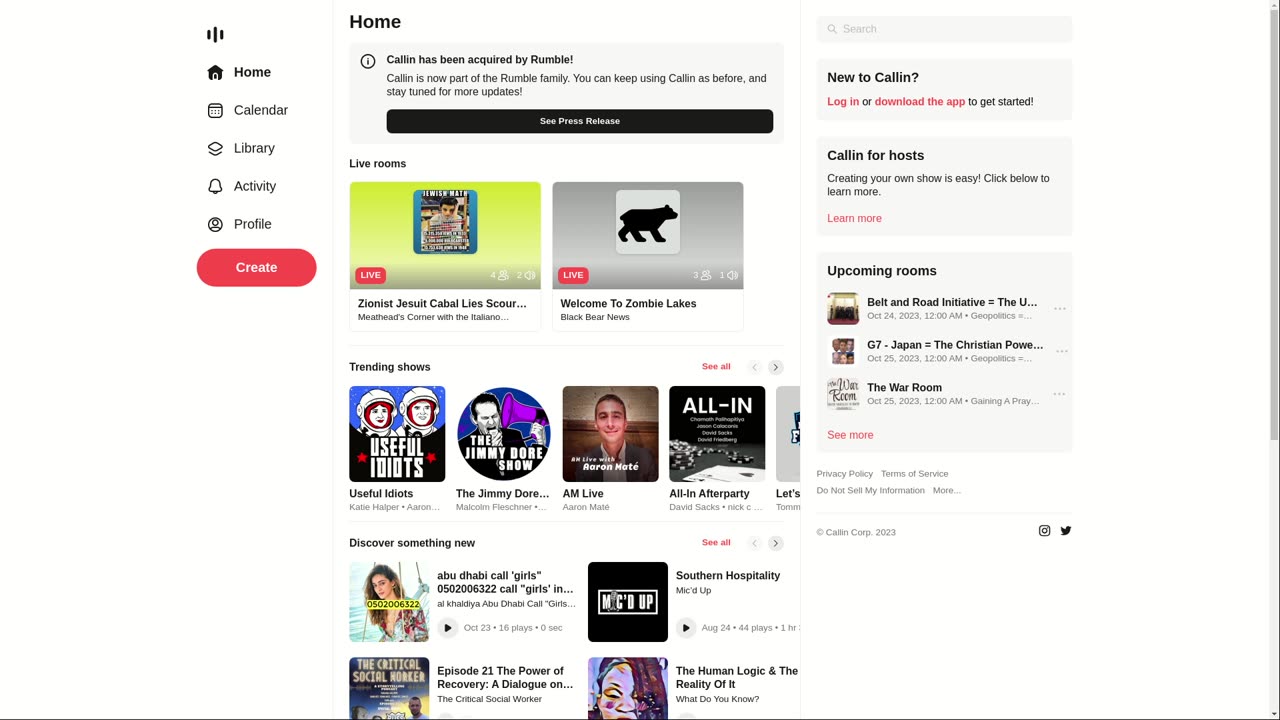
Task: Open Belt and Road Initiative room thumbnail
Action: click(x=843, y=309)
